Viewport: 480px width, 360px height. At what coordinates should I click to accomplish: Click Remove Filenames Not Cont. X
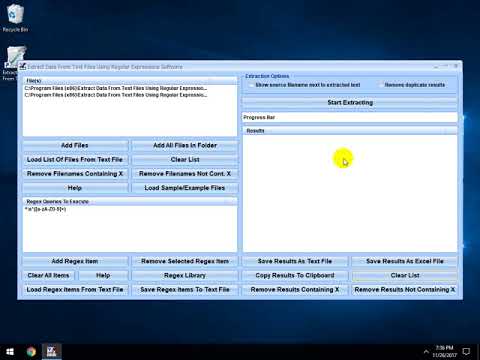click(x=185, y=174)
